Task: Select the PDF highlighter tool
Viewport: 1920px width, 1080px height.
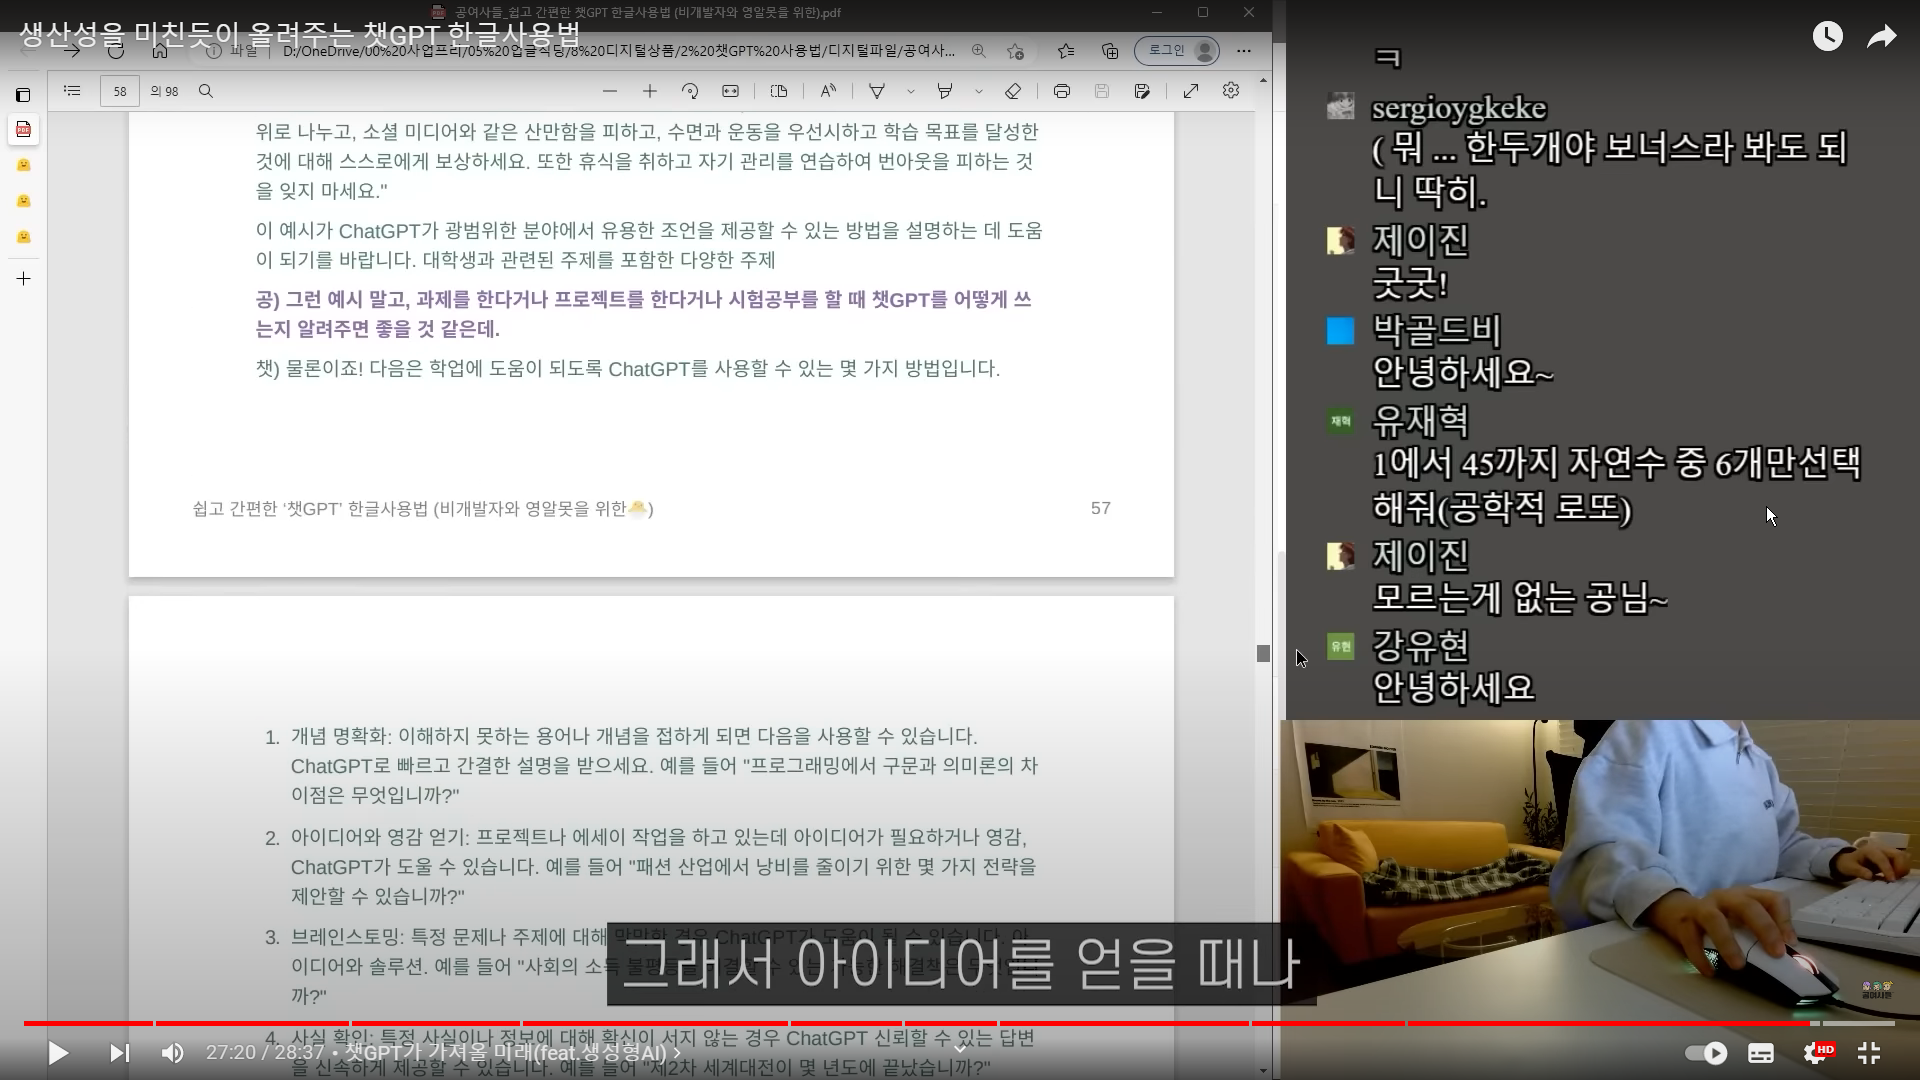Action: click(945, 91)
